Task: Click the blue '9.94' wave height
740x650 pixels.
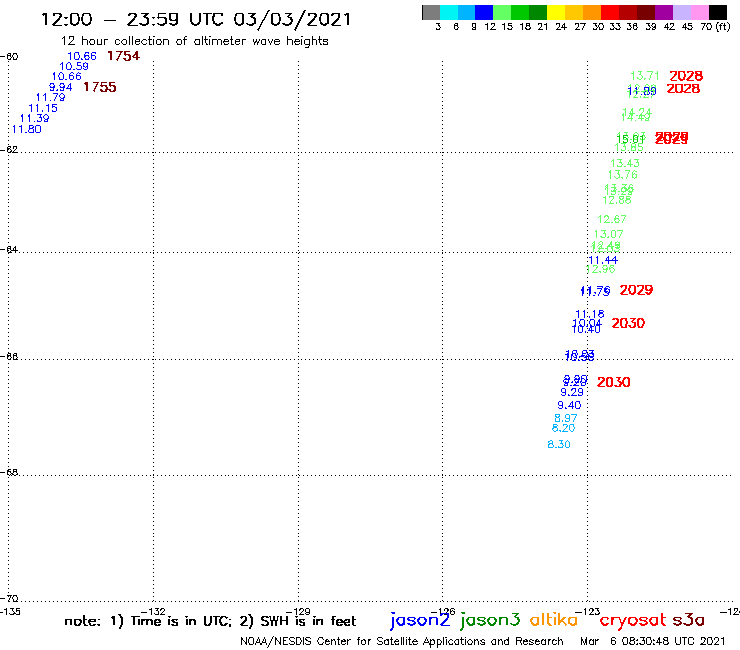Action: point(60,87)
